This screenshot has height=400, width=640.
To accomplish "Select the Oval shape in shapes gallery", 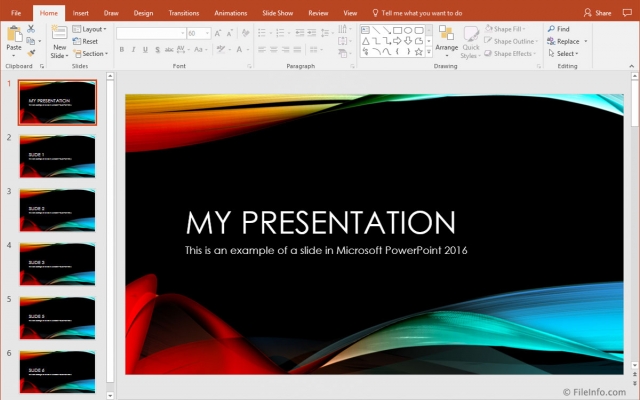I will click(408, 30).
